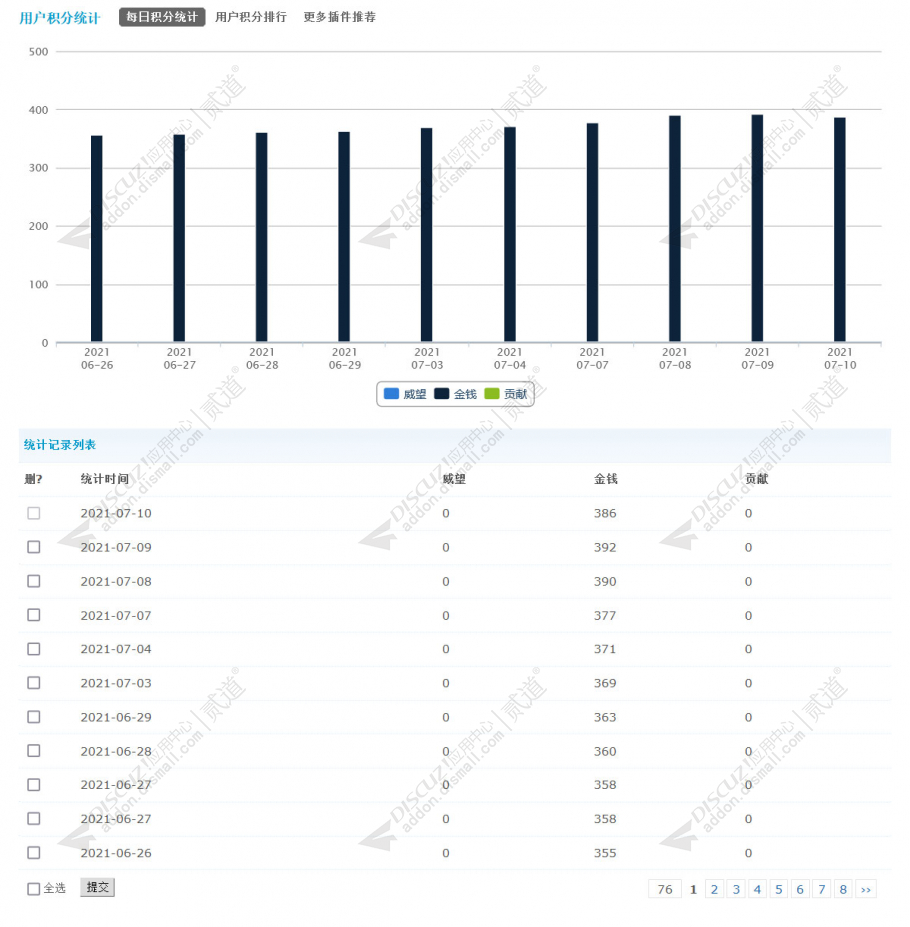Click the 金钱 value 386
The image size is (910, 927).
[605, 513]
